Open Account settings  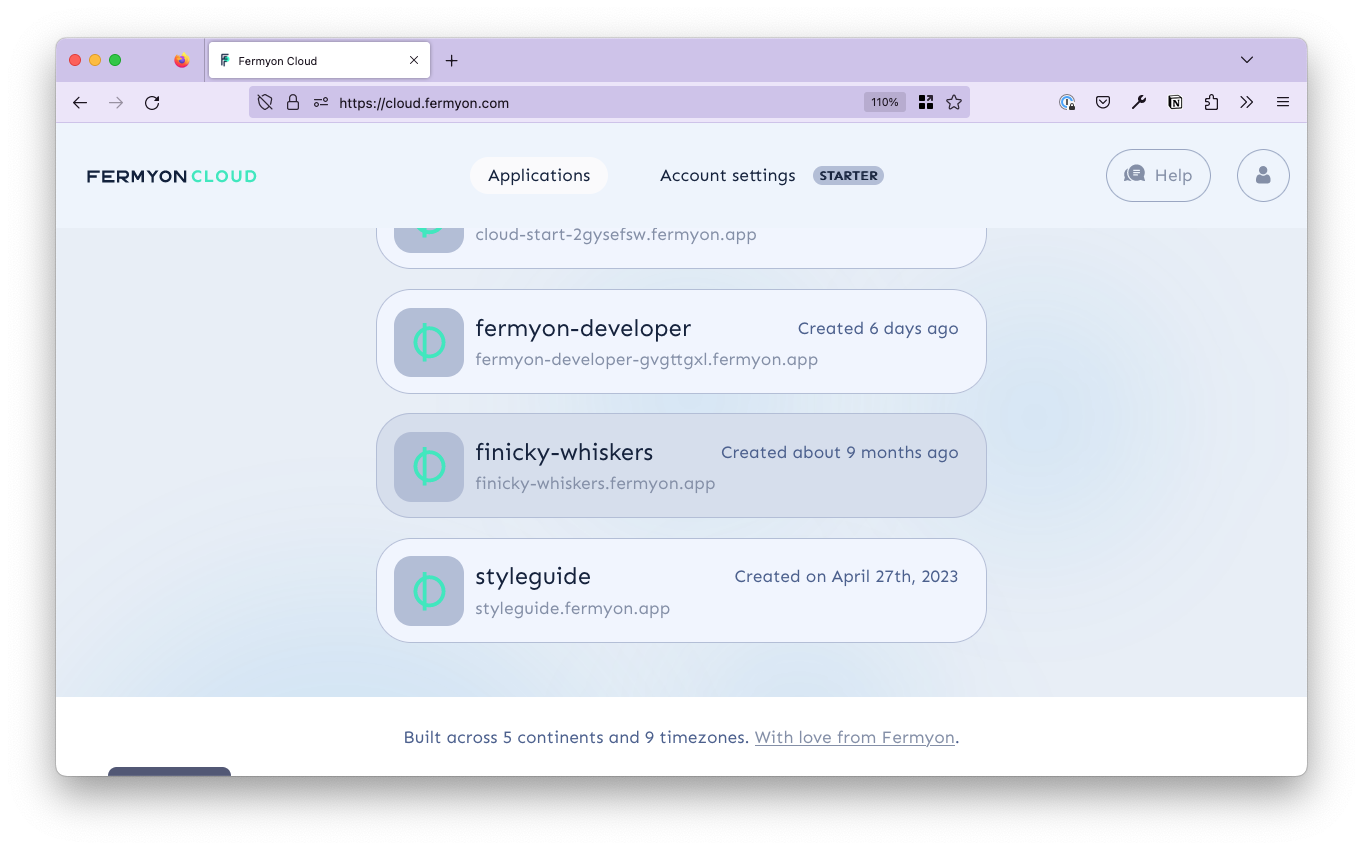point(728,175)
